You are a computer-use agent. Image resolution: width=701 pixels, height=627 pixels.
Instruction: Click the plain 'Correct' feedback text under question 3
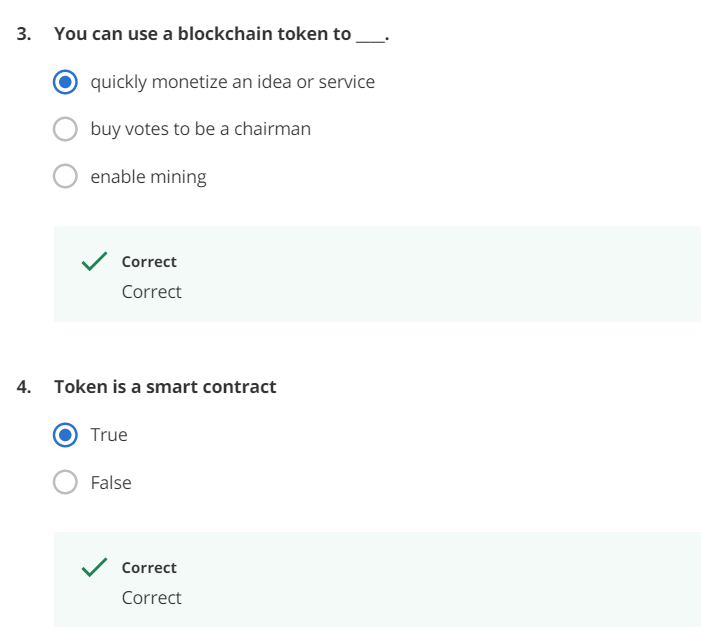[x=151, y=292]
